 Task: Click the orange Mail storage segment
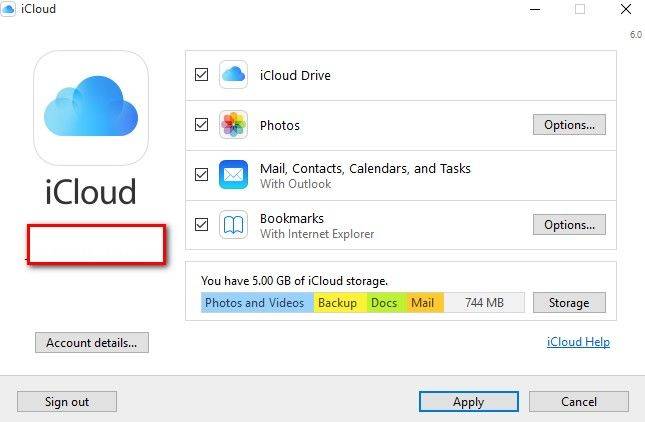(x=425, y=303)
